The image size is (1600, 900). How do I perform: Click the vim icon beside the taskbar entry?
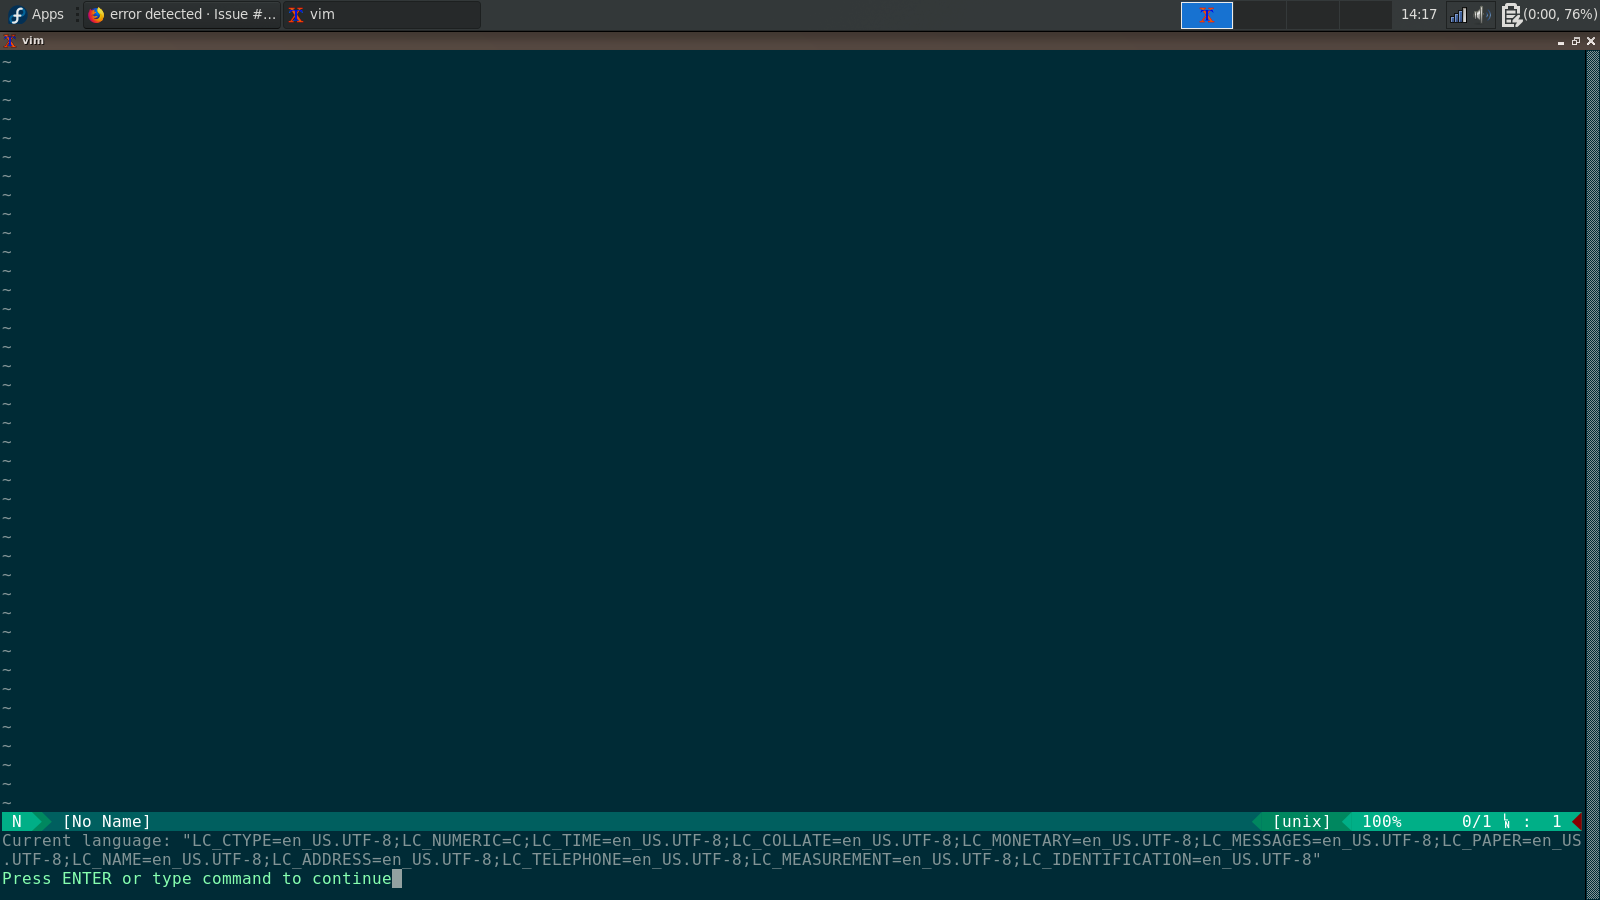pyautogui.click(x=296, y=14)
